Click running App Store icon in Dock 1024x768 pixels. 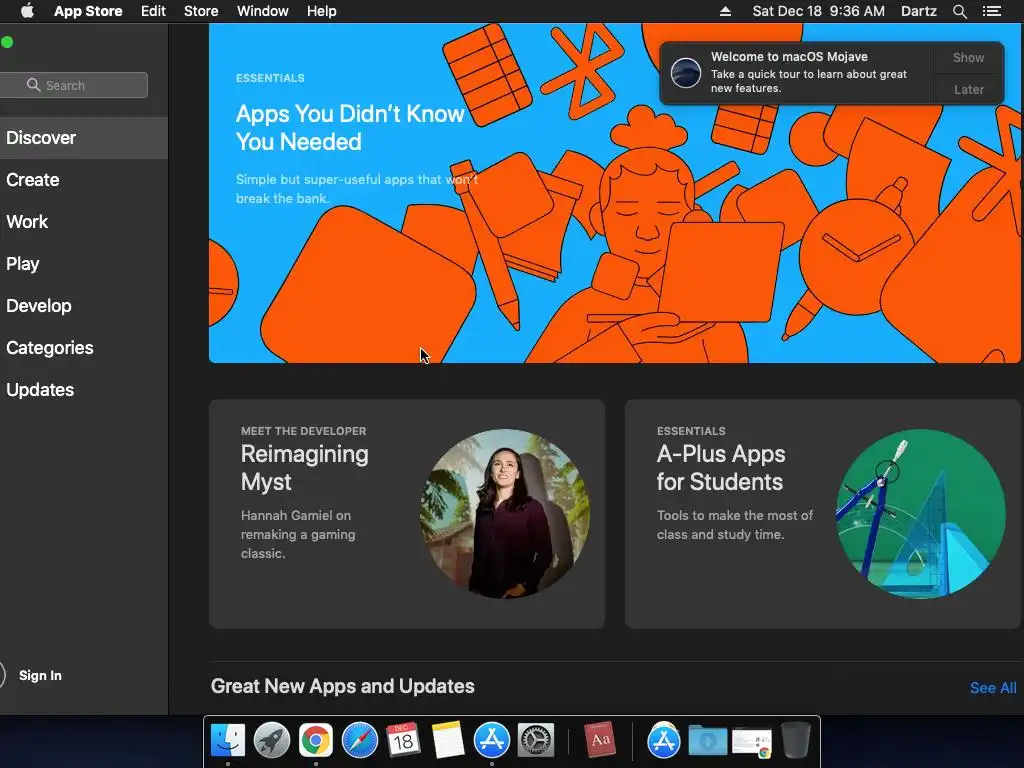[x=492, y=740]
